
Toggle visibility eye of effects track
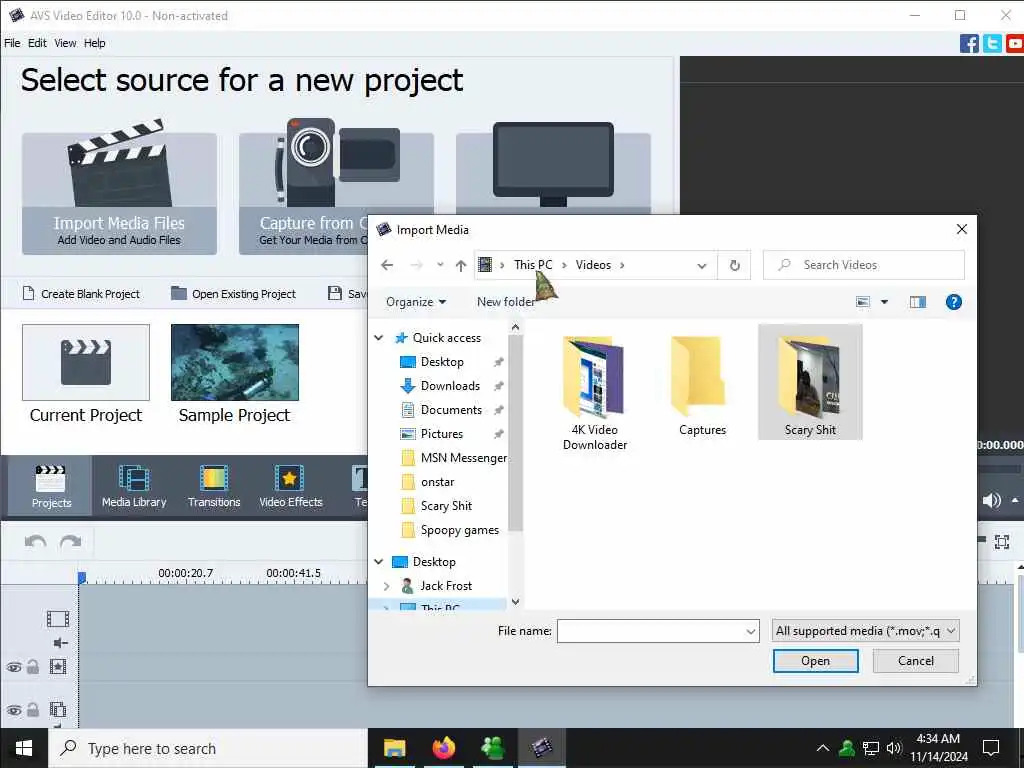click(x=14, y=667)
